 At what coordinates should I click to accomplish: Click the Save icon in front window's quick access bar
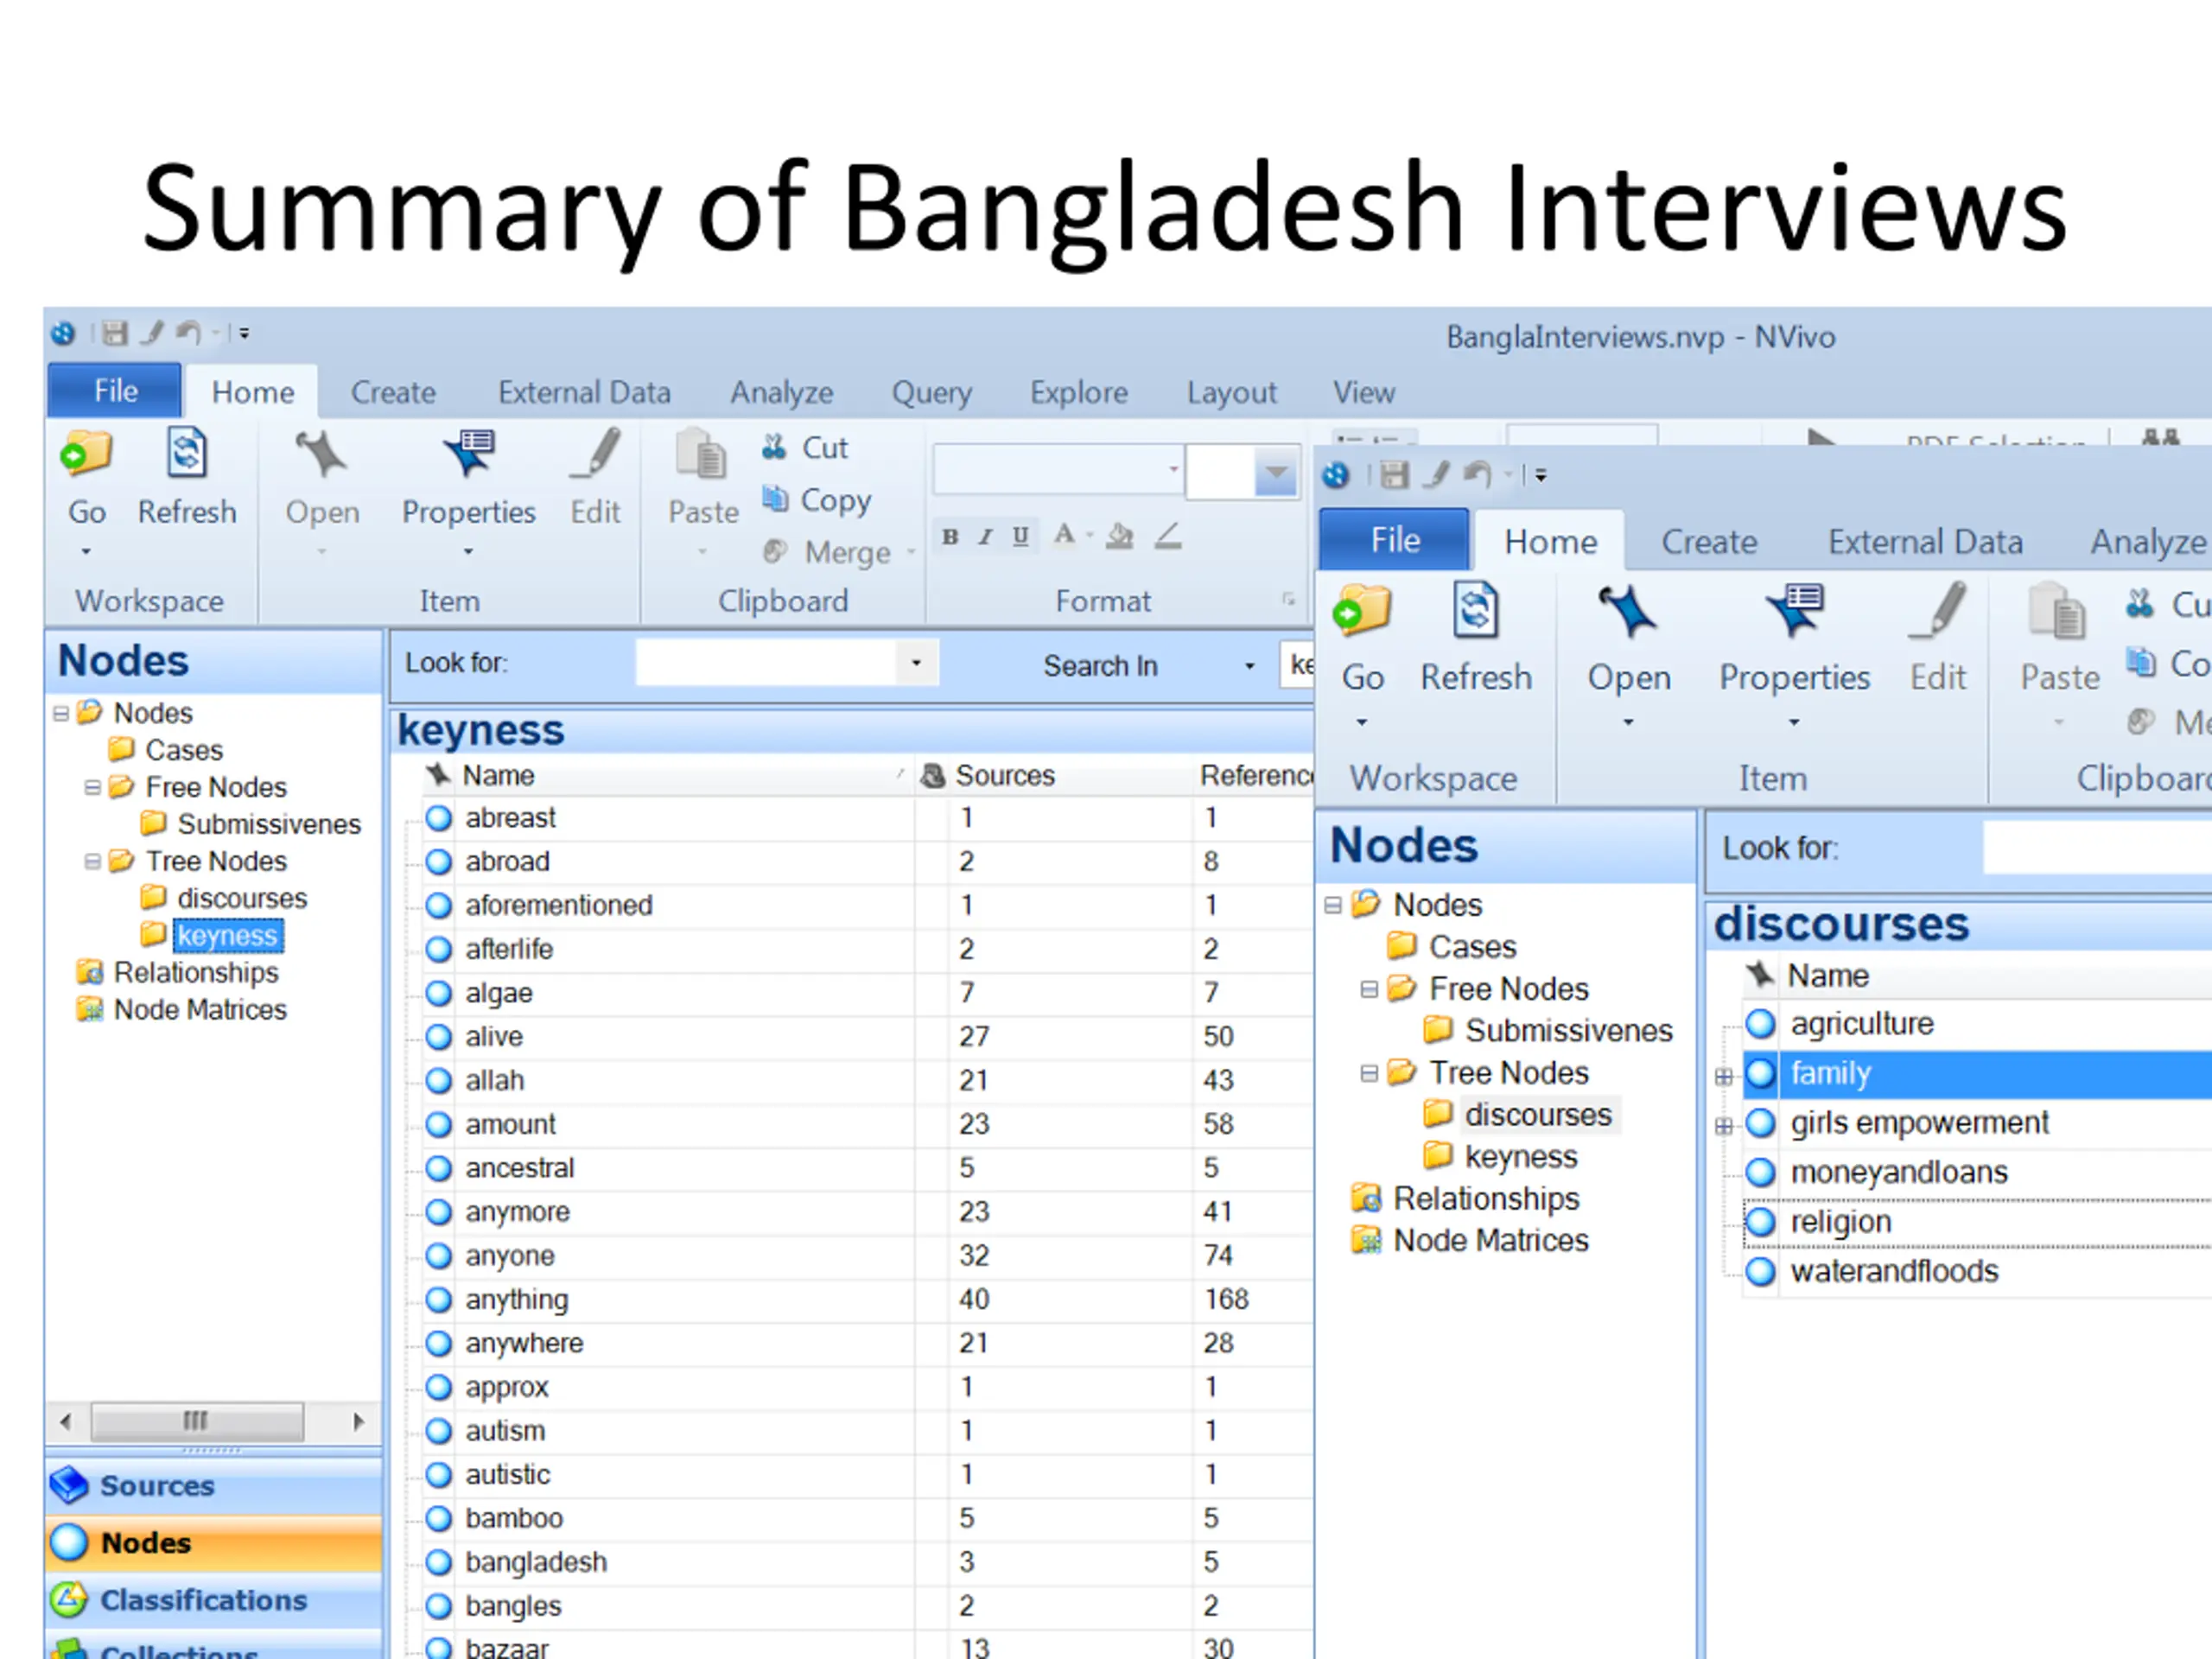click(1394, 475)
